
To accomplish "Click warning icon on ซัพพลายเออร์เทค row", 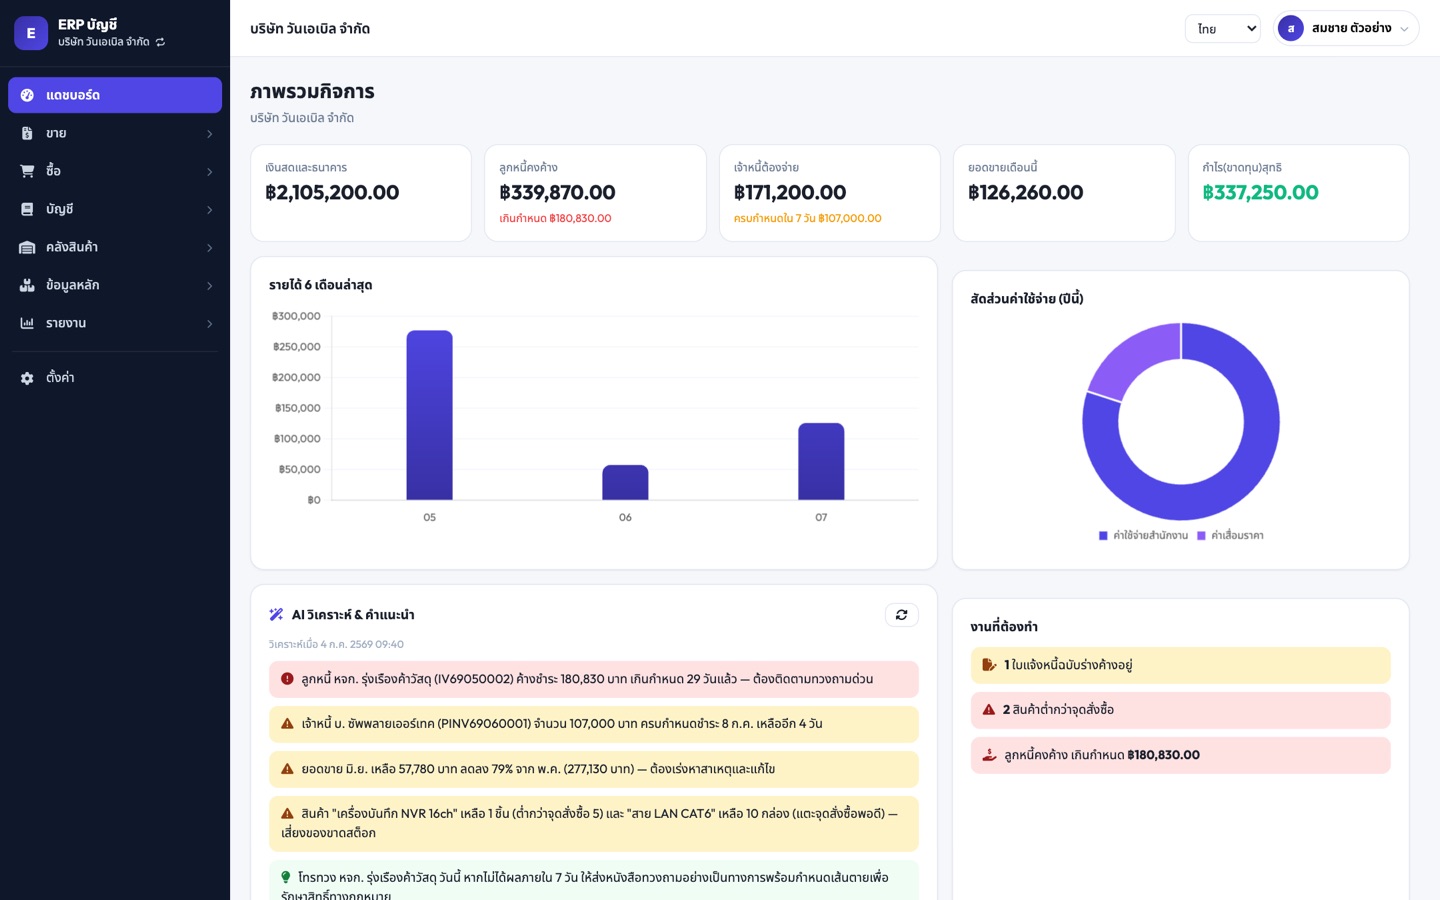I will point(287,724).
